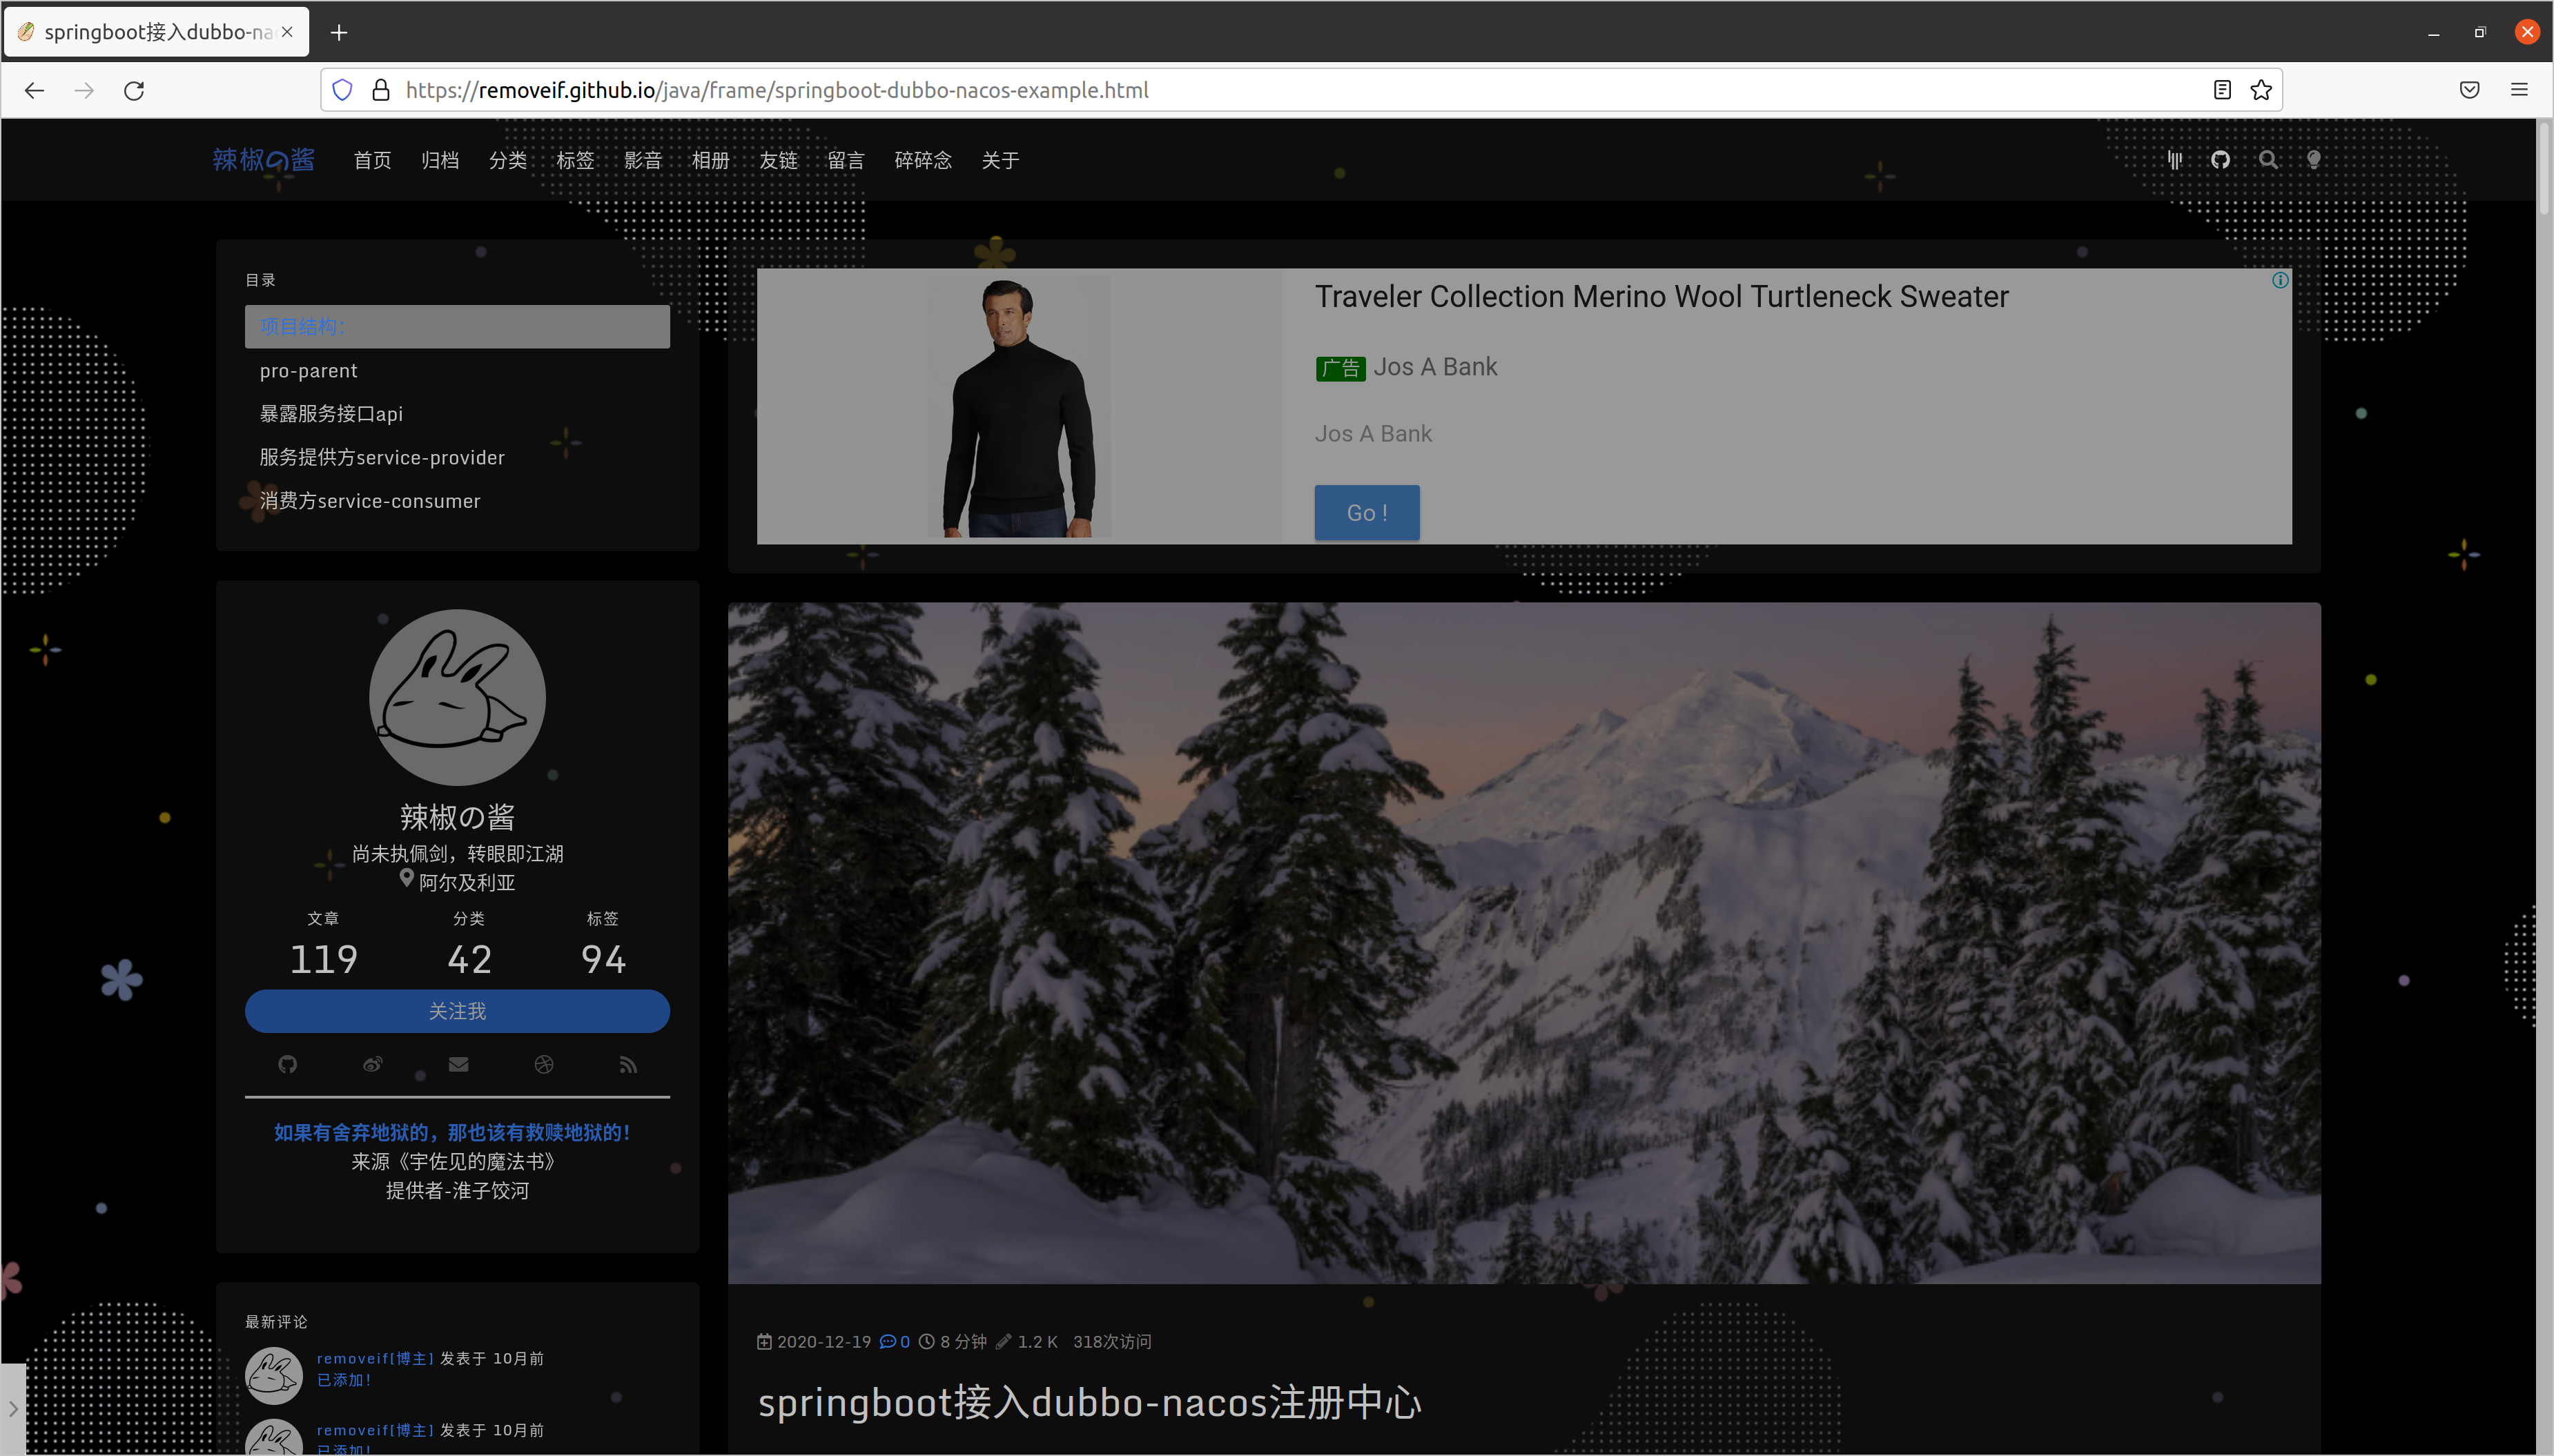The image size is (2554, 1456).
Task: Click the envelope email icon in profile
Action: click(458, 1064)
